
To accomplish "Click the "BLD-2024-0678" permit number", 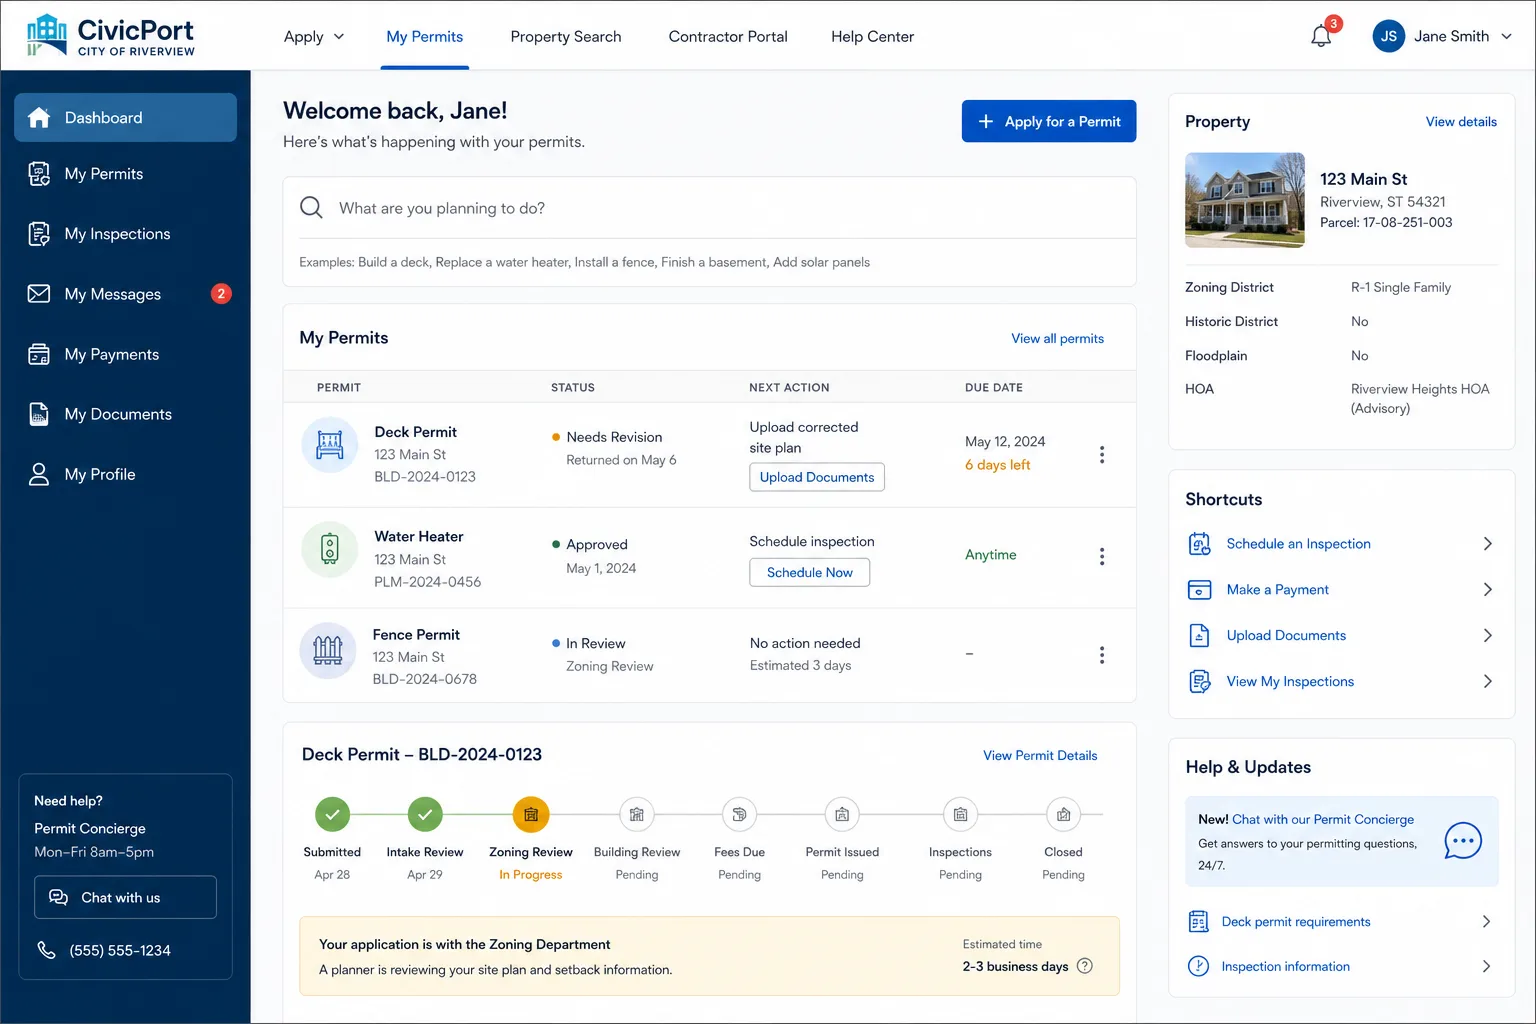I will point(425,679).
